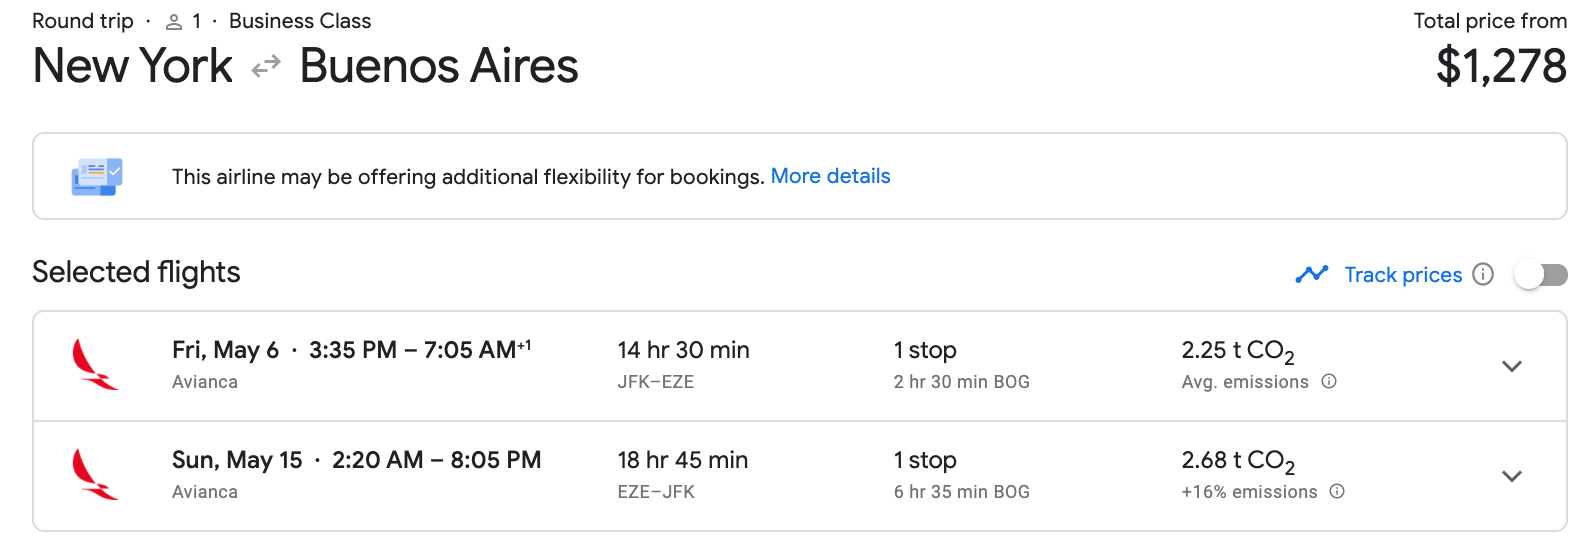The width and height of the screenshot is (1596, 554).
Task: Click the Avianca logo on outbound flight
Action: point(95,365)
